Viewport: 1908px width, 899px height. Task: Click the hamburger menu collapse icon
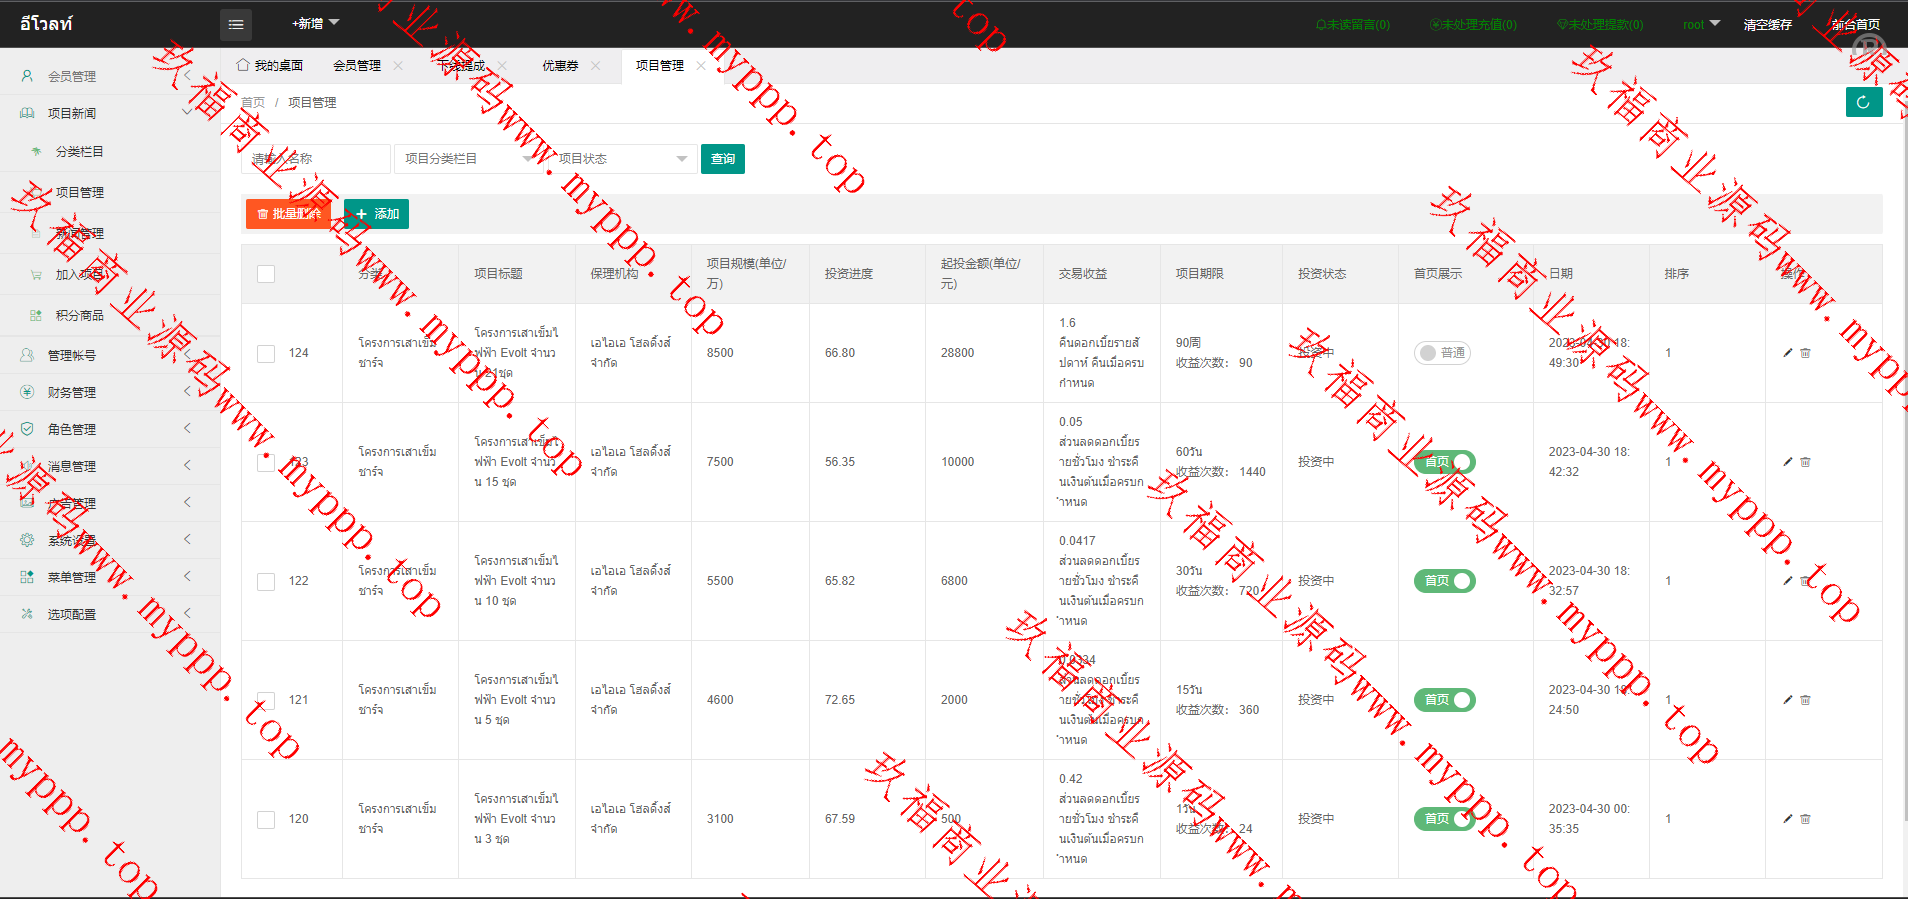236,25
